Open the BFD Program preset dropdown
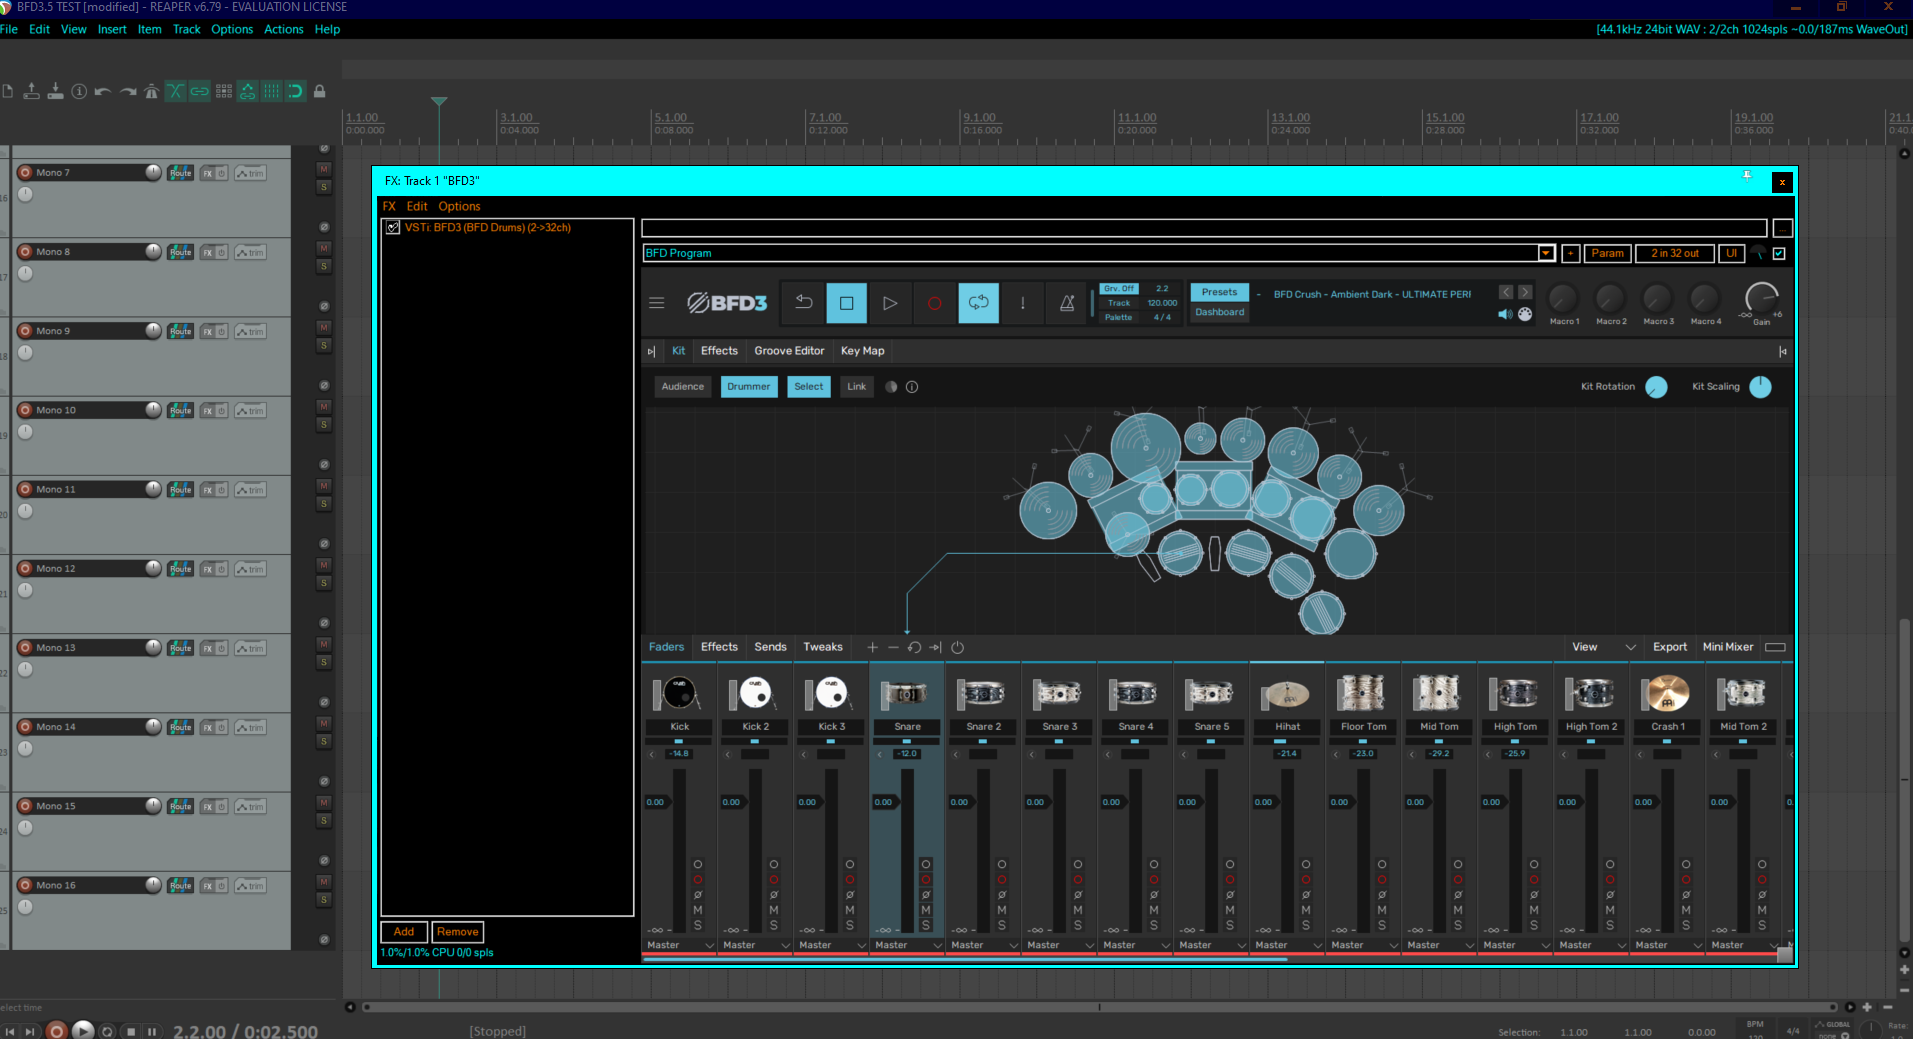The image size is (1913, 1039). [x=1546, y=253]
